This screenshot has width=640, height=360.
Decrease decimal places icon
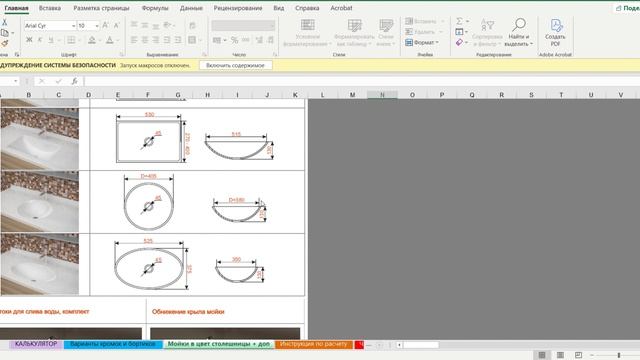(x=270, y=40)
